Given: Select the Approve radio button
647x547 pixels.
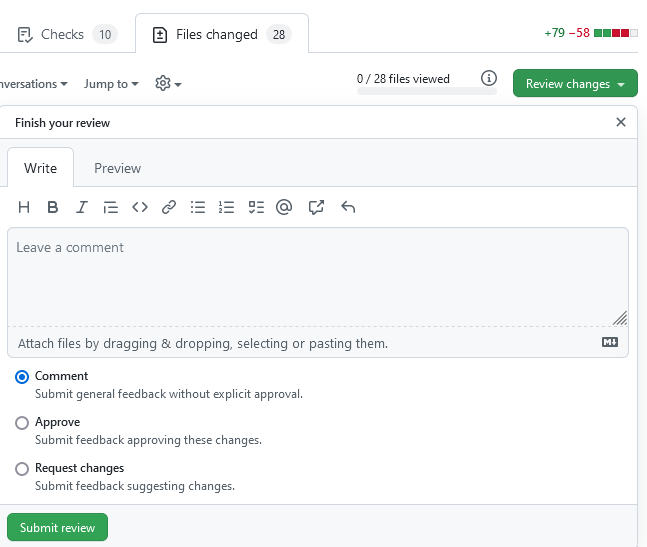Looking at the screenshot, I should [22, 423].
